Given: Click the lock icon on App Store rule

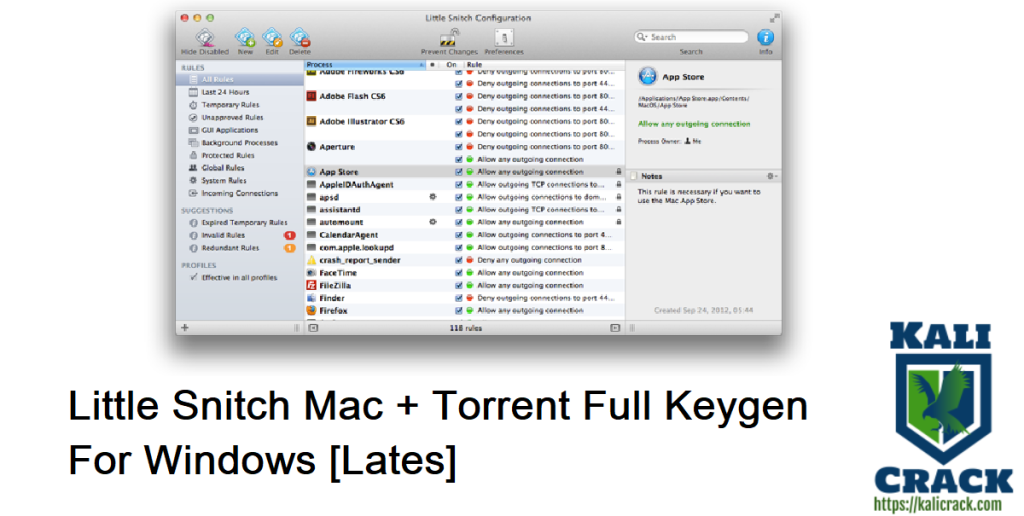Looking at the screenshot, I should [618, 172].
